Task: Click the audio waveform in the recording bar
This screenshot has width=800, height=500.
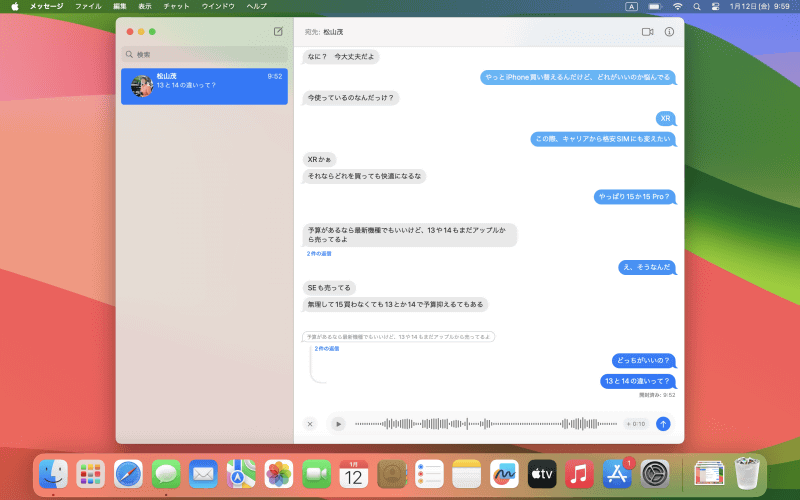Action: (x=486, y=424)
